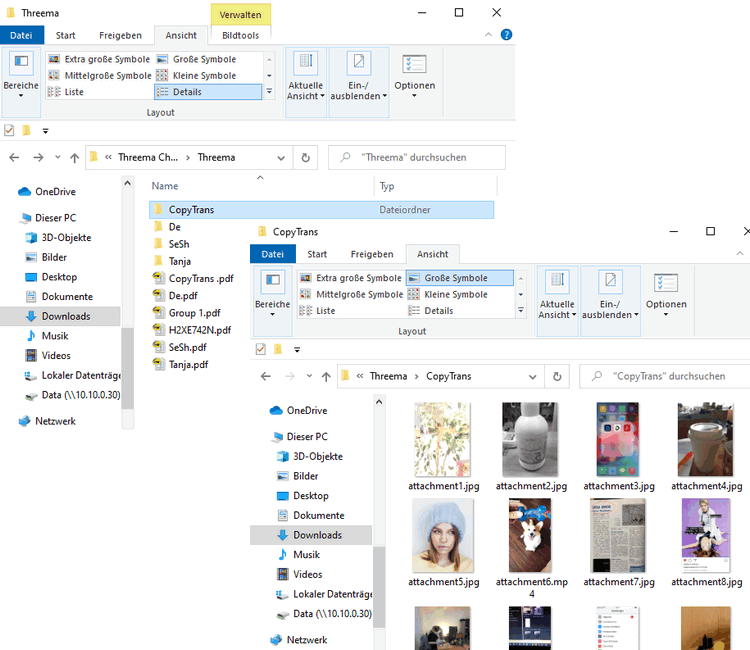Expand address bar history in Threema window
The image size is (750, 650).
pyautogui.click(x=281, y=158)
